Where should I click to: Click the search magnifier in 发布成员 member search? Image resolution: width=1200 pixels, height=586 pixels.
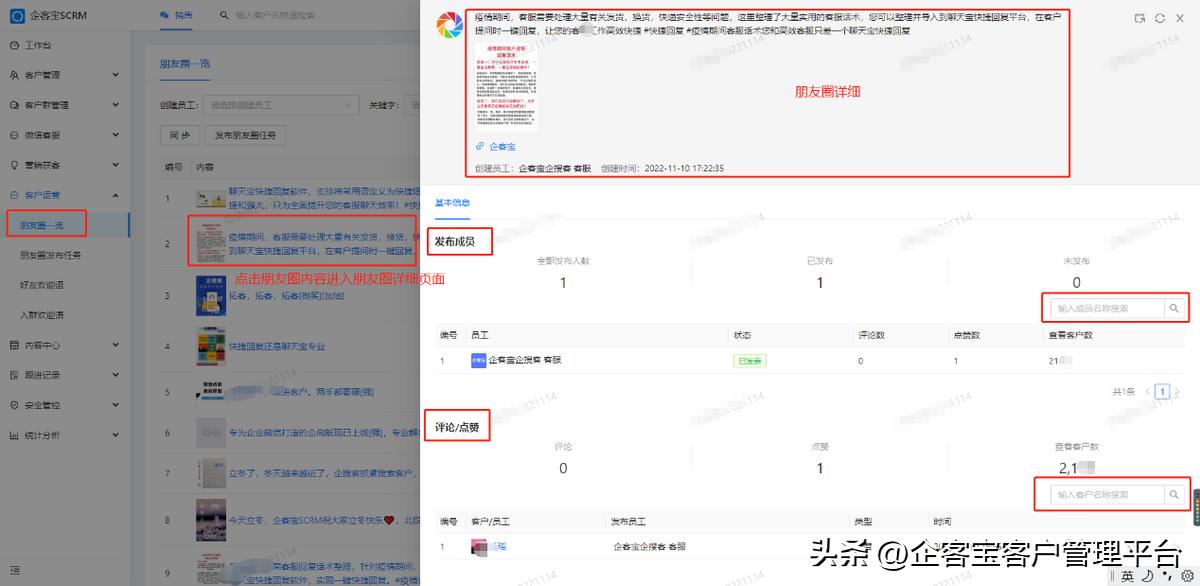(1175, 308)
